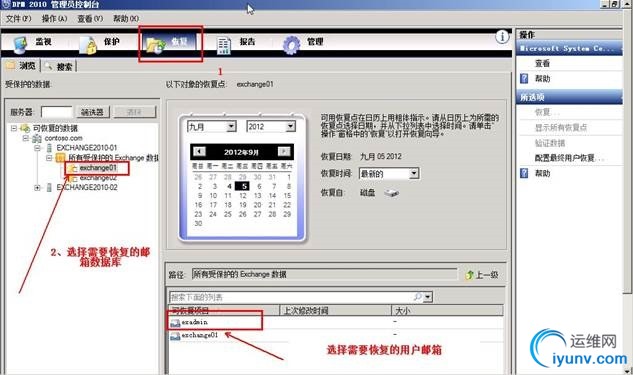Click the 可恢复项目 column header

[x=224, y=310]
